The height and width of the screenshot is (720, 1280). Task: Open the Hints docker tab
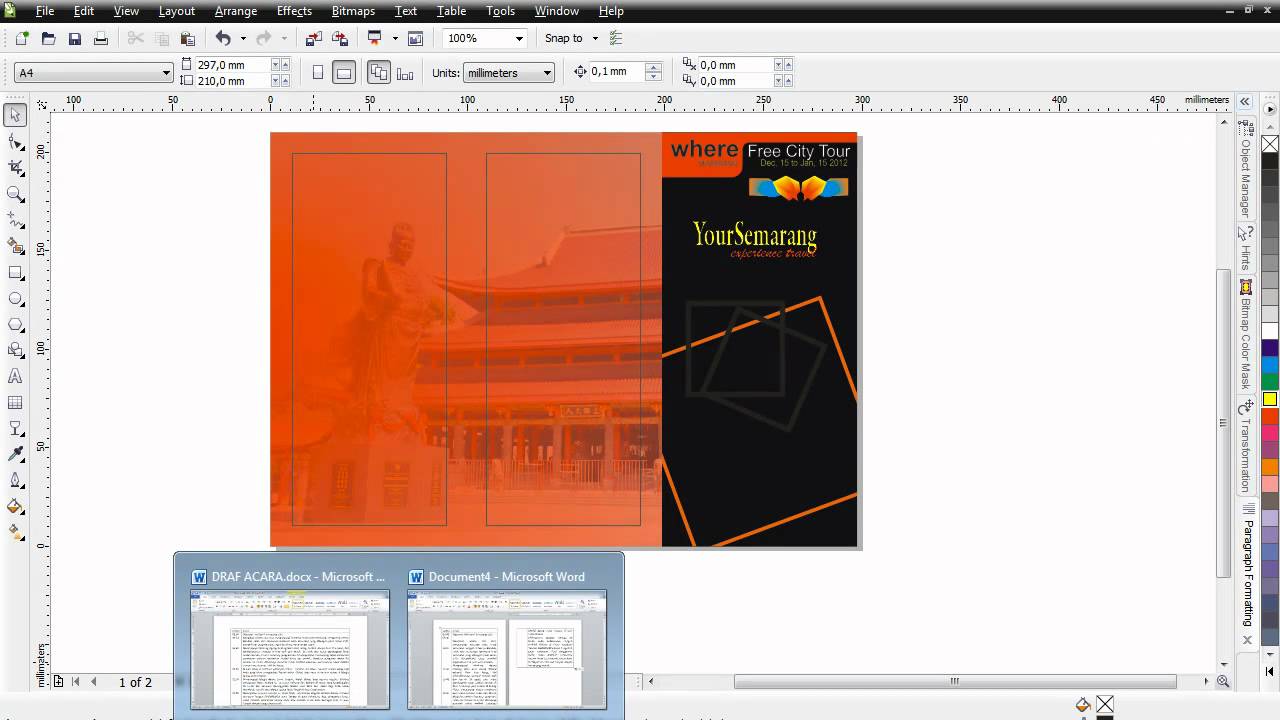coord(1246,248)
